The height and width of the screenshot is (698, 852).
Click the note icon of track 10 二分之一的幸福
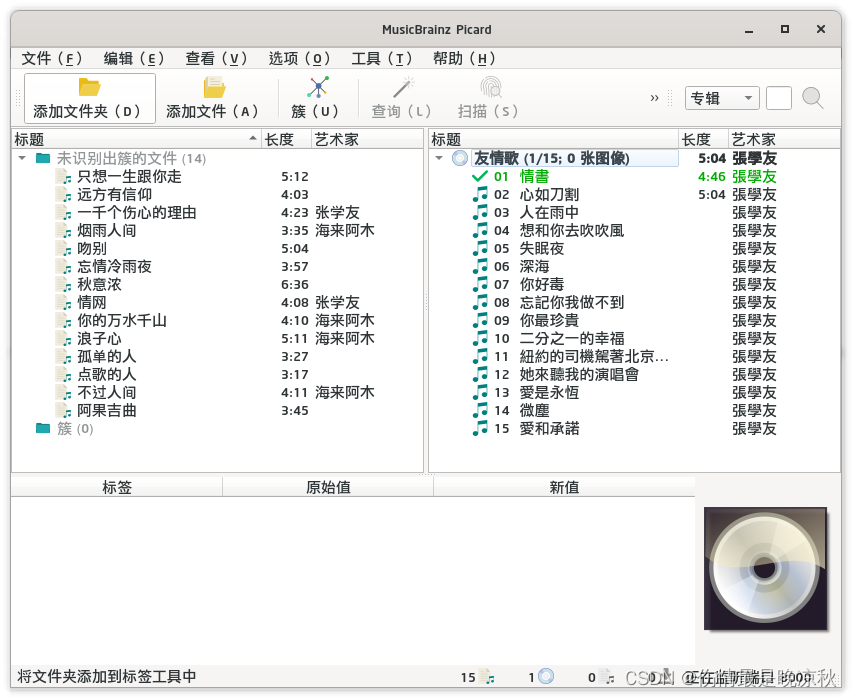(480, 338)
